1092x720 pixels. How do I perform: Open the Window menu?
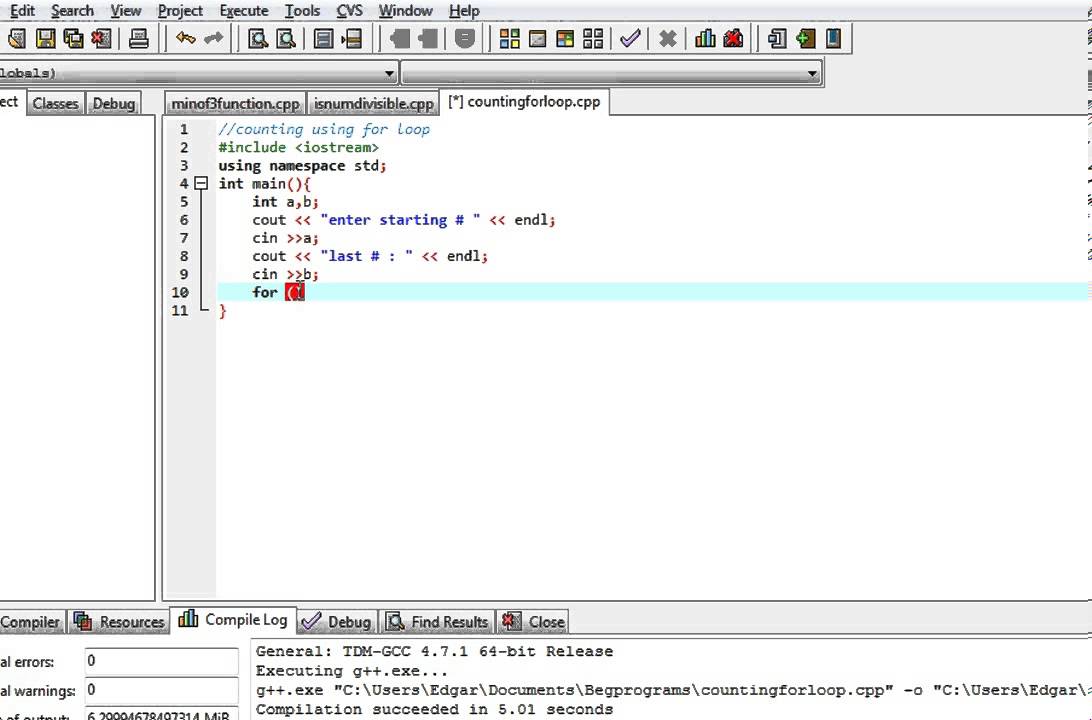(405, 10)
